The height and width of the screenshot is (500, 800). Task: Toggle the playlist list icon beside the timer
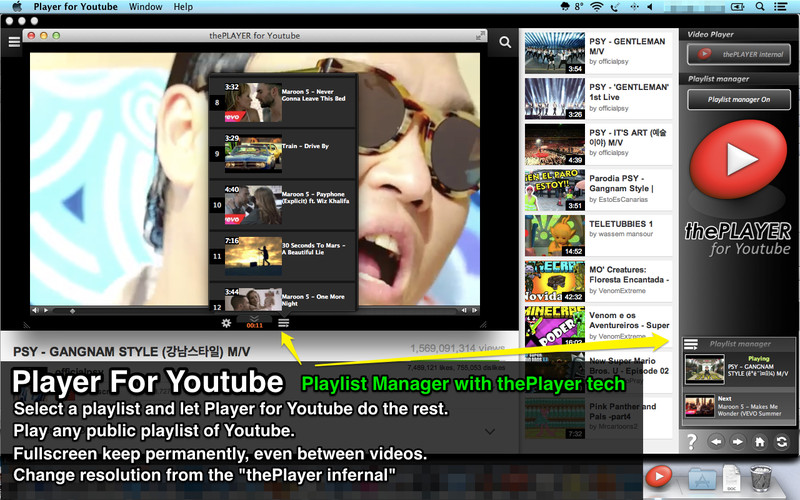[284, 322]
